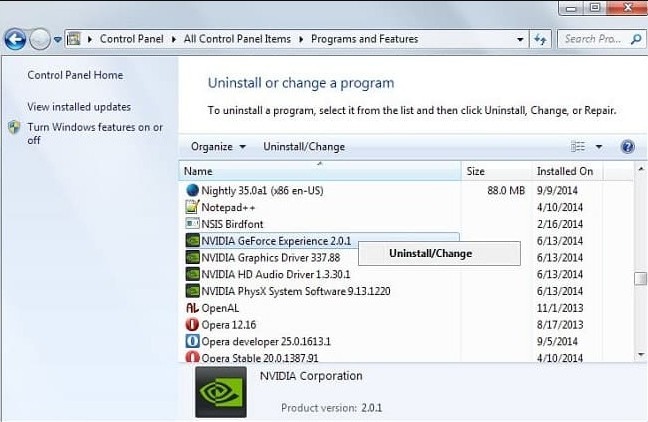648x422 pixels.
Task: Select the Notepad++ program icon
Action: (x=193, y=207)
